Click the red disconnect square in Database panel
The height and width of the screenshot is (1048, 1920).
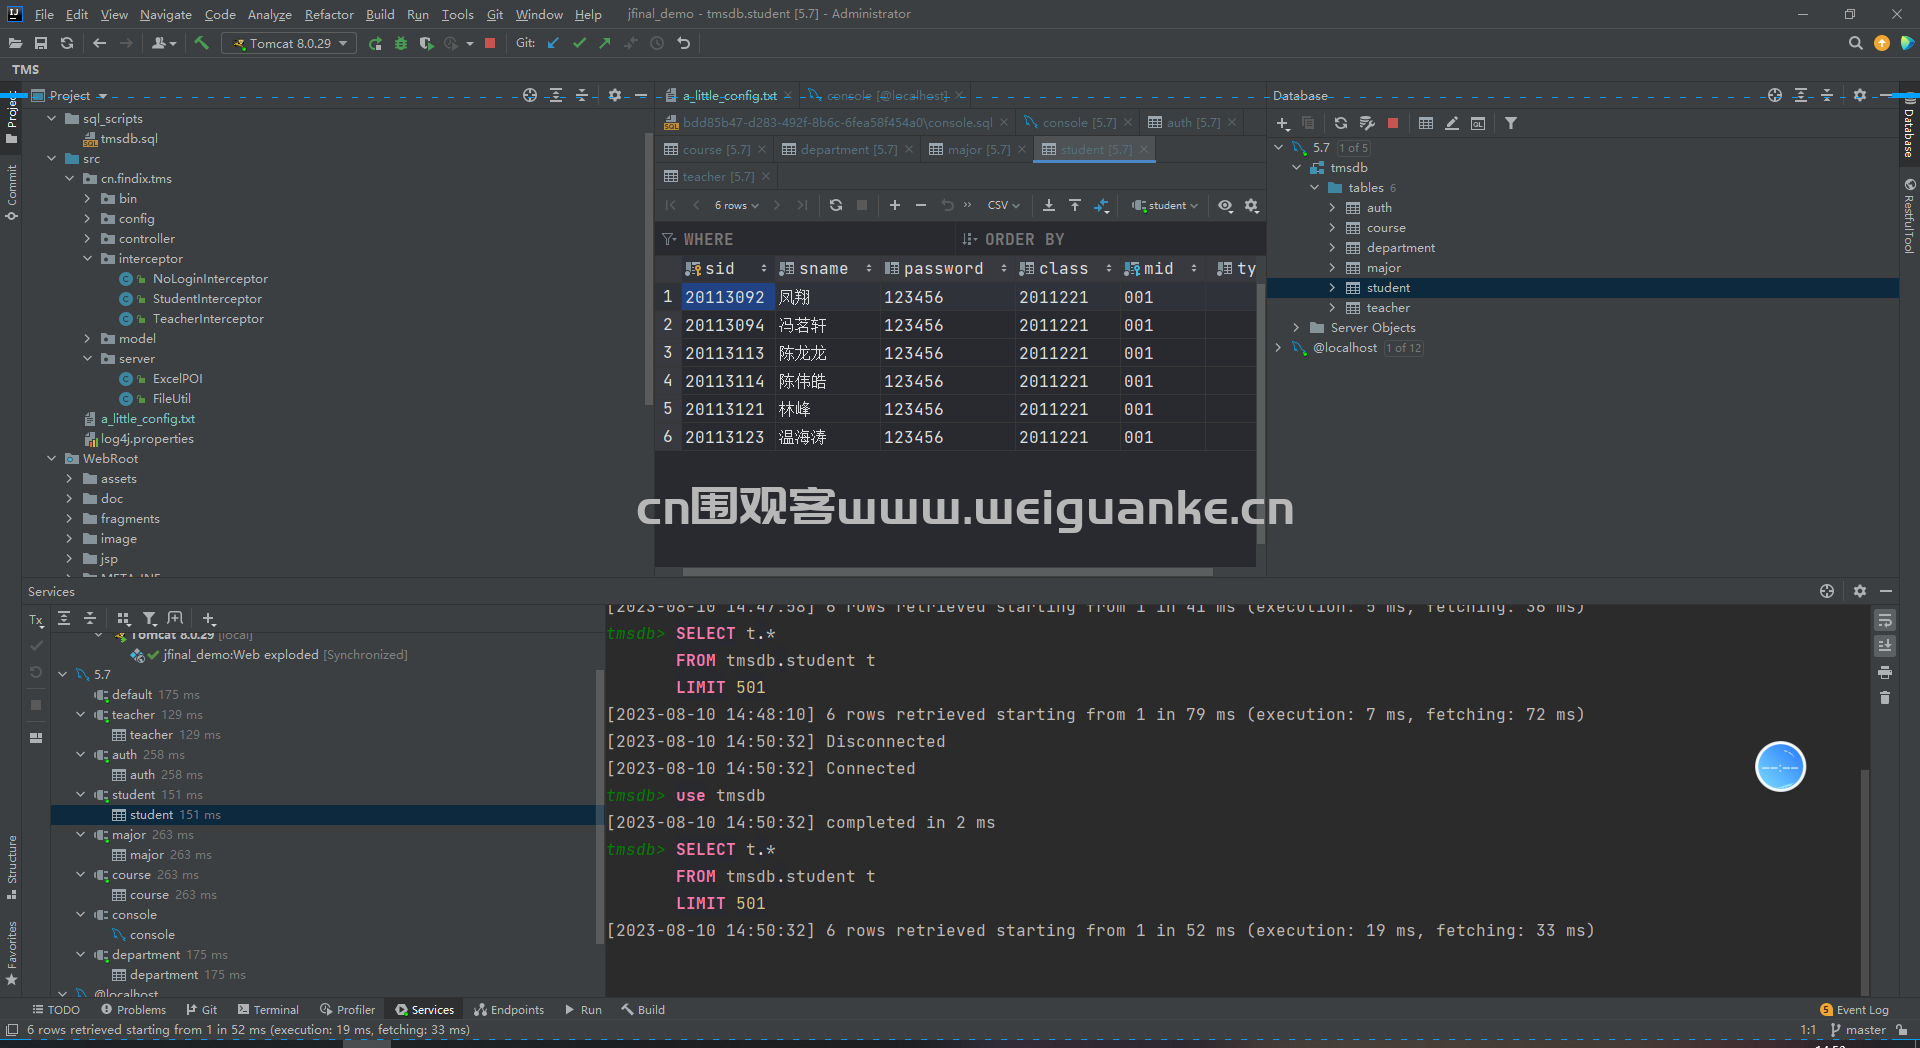[x=1393, y=123]
